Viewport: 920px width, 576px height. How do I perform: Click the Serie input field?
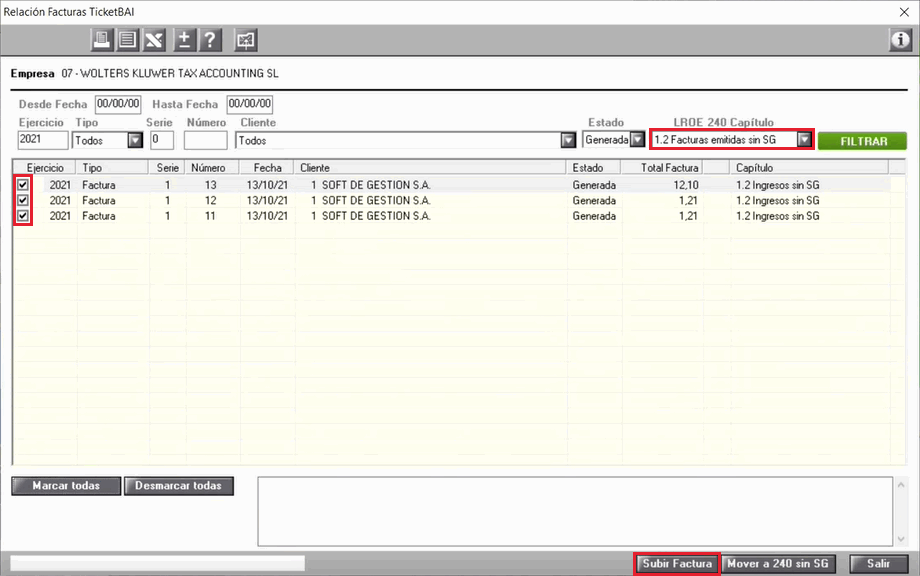[x=162, y=140]
